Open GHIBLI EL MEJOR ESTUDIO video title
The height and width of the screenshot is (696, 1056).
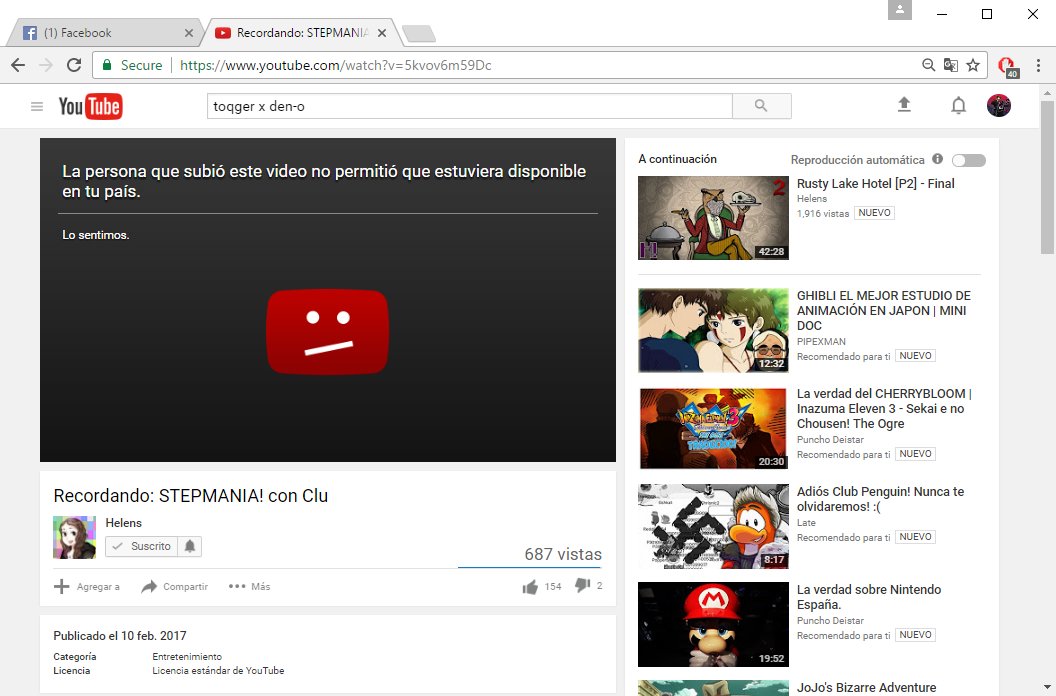[x=884, y=311]
